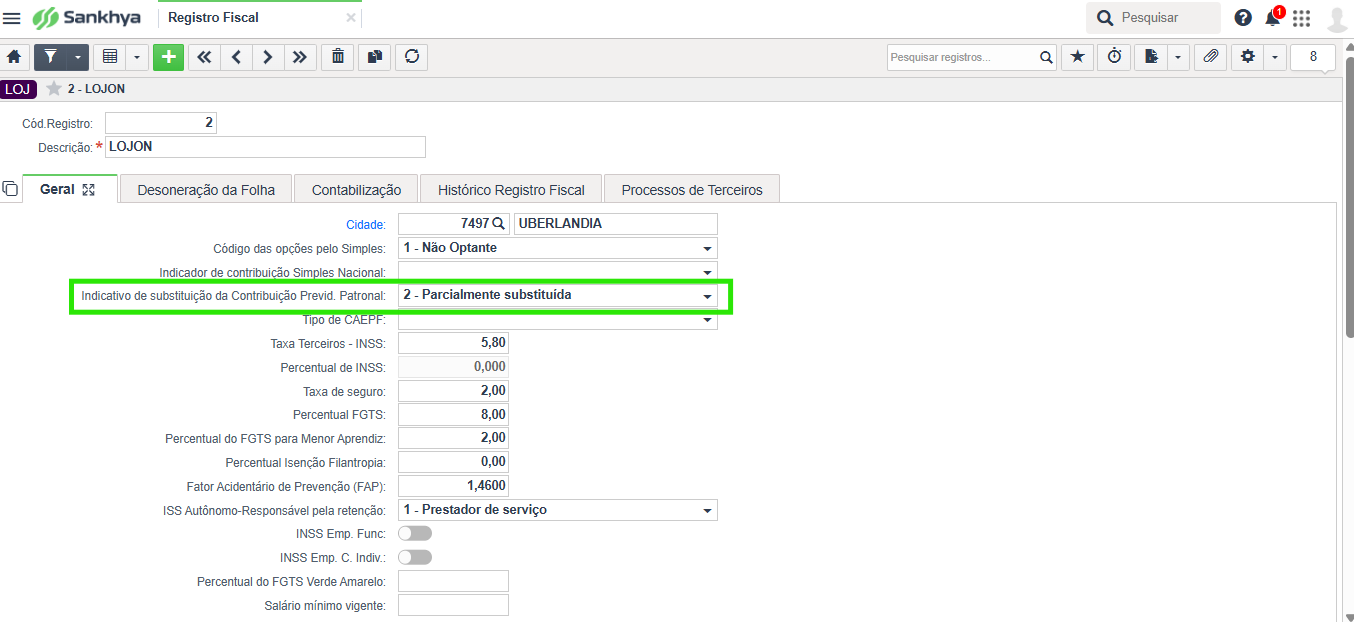1354x622 pixels.
Task: Go to the next record
Action: 268,57
